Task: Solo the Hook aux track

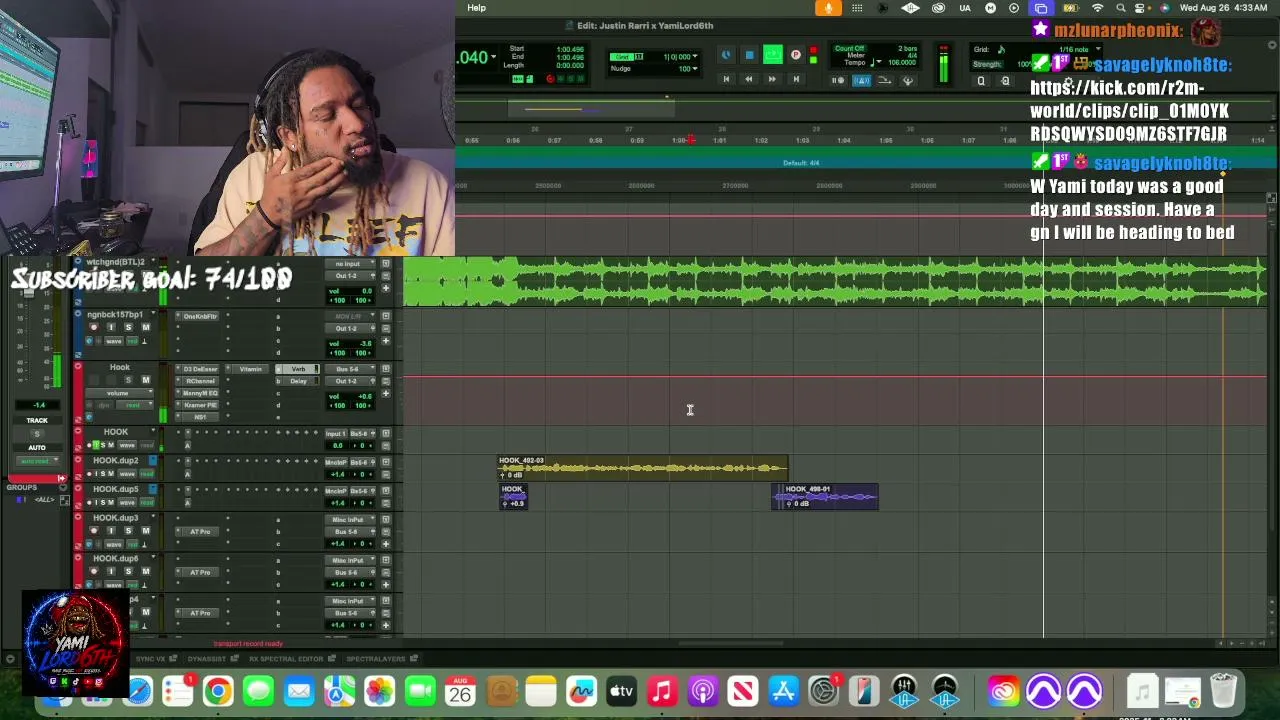Action: [x=128, y=380]
